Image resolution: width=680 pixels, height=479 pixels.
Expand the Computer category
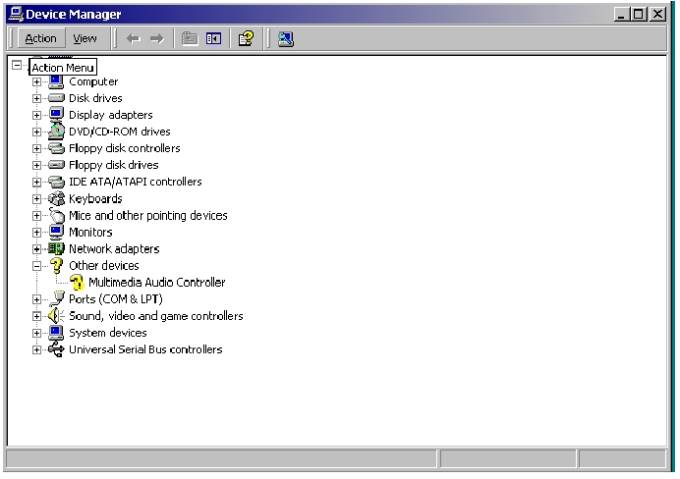click(37, 82)
